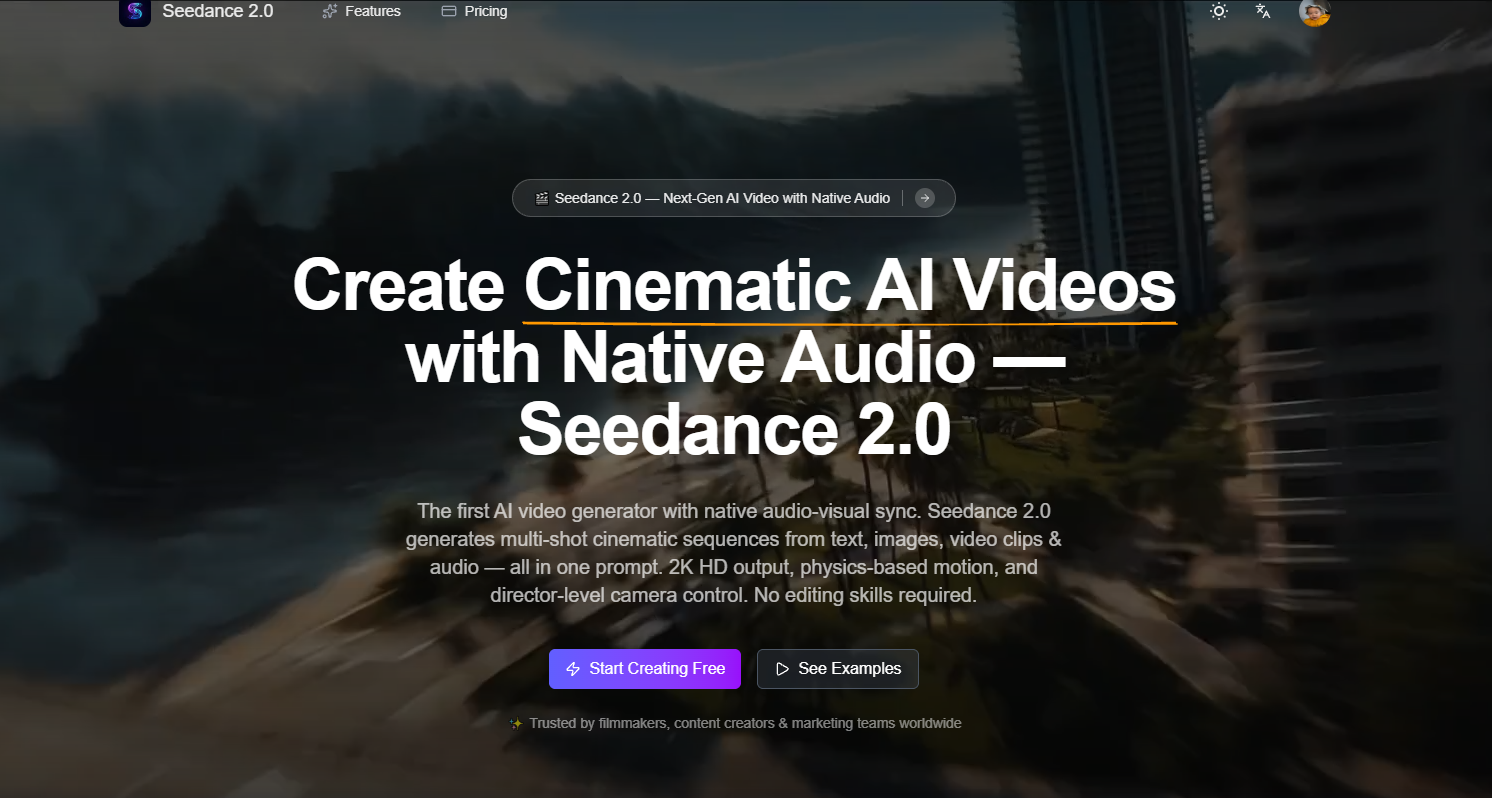Click the underlined Cinematic AI Videos headline

pyautogui.click(x=849, y=288)
